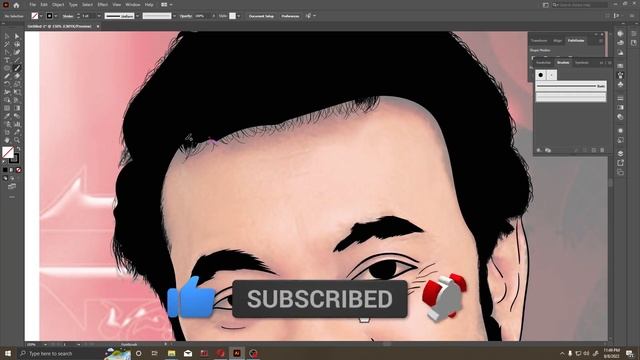This screenshot has height=360, width=640.
Task: Select the Selection tool arrow
Action: tap(7, 36)
